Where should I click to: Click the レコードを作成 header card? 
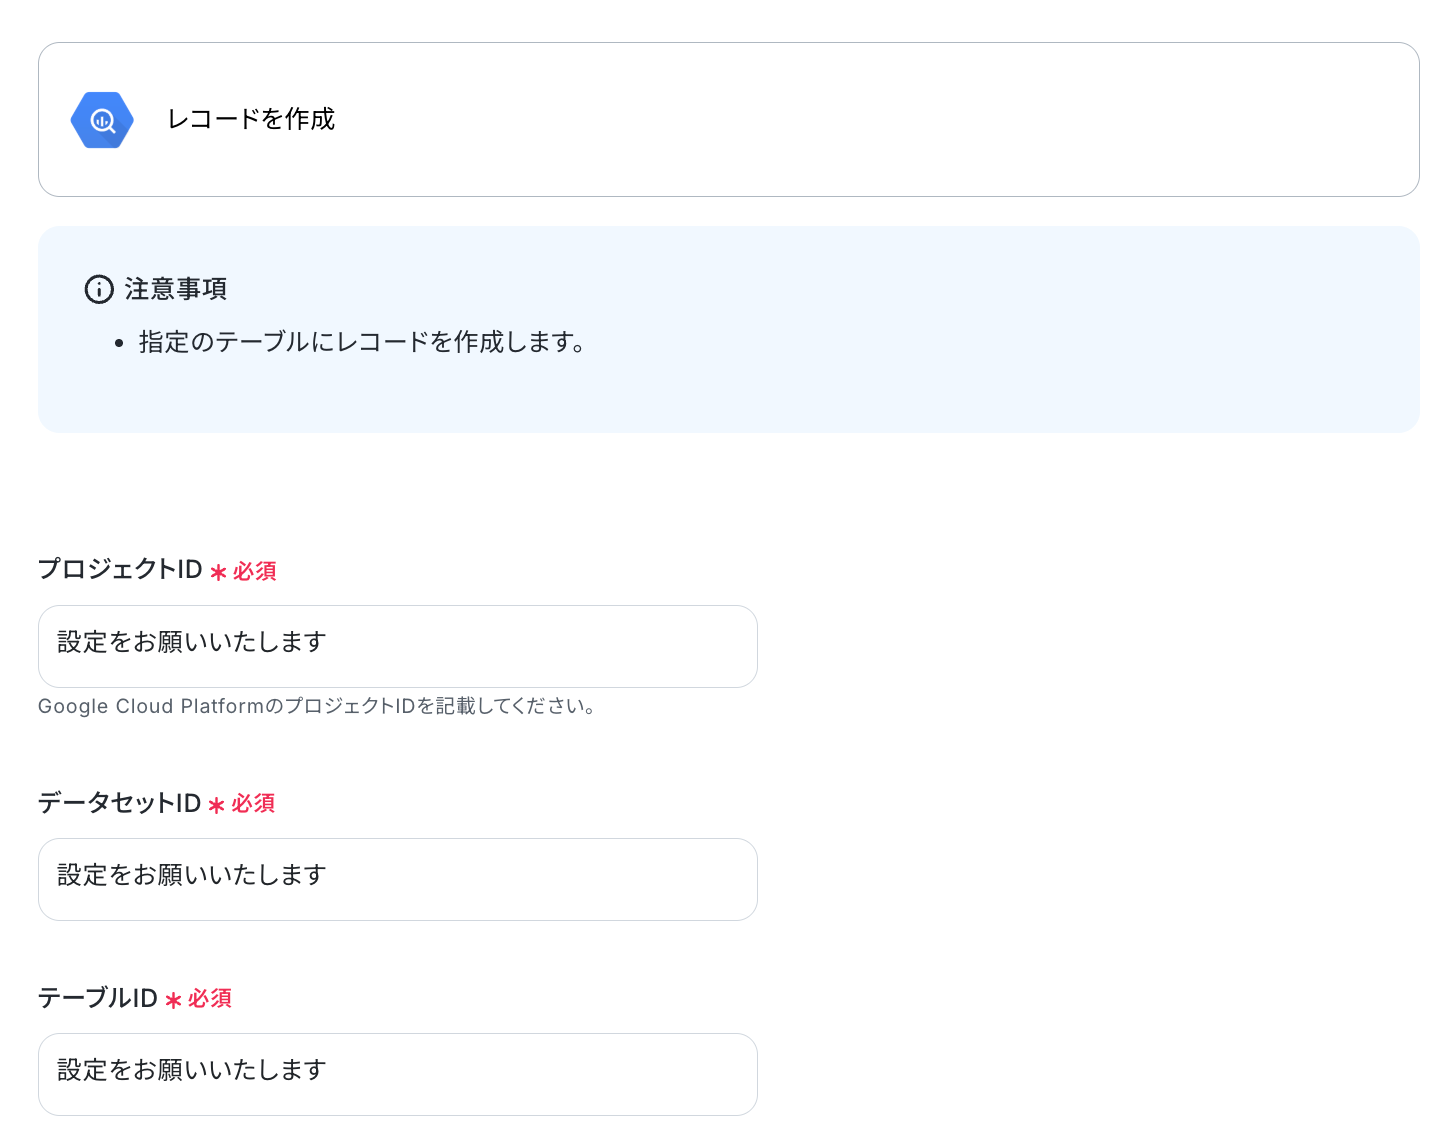point(729,120)
